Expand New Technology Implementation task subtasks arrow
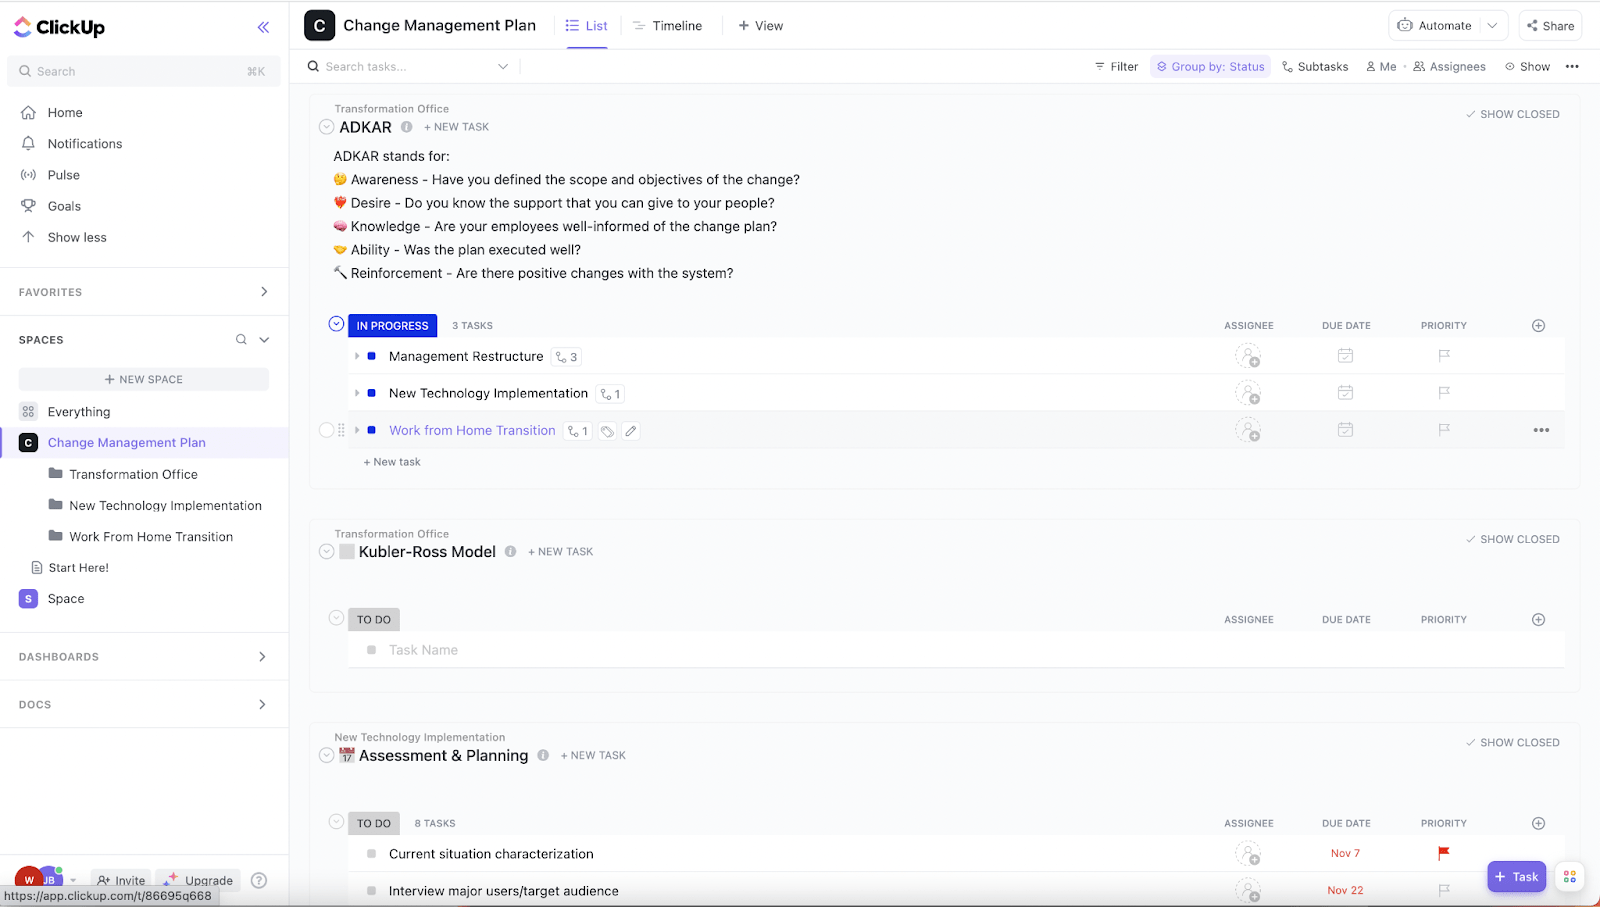This screenshot has width=1600, height=907. point(357,393)
